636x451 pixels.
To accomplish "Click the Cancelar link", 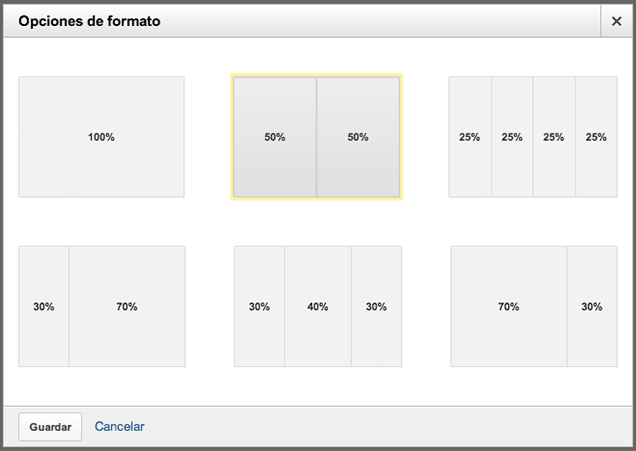I will 119,426.
